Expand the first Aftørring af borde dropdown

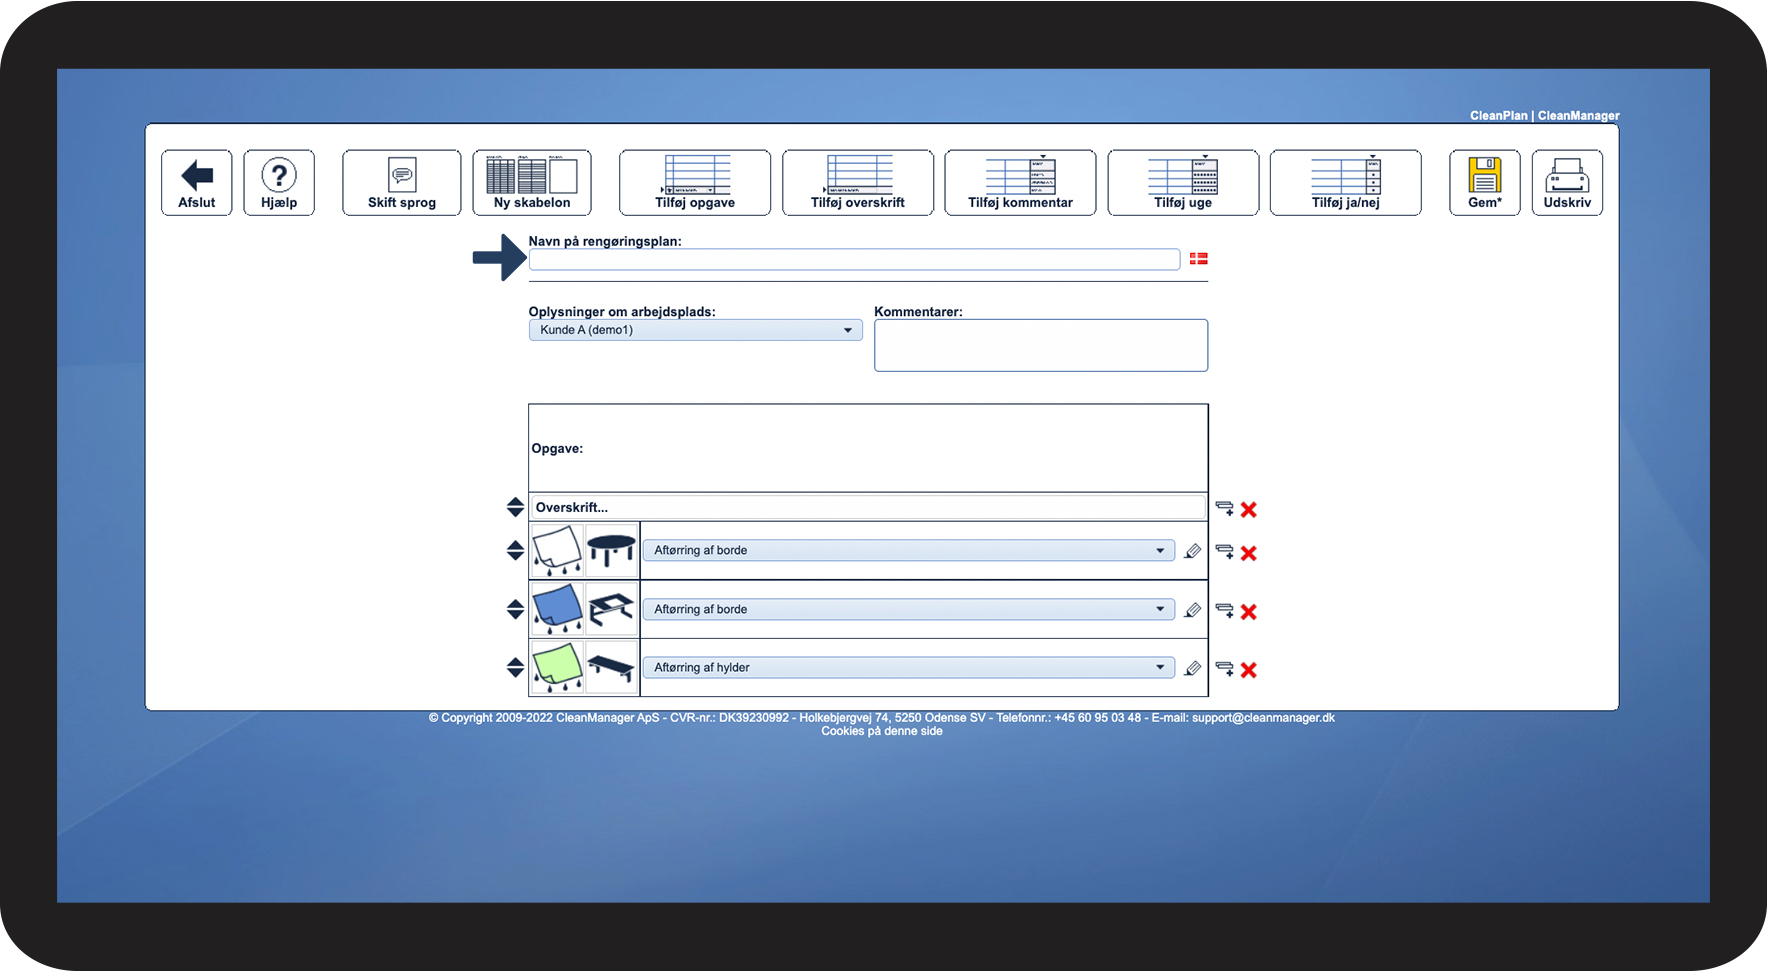click(909, 550)
